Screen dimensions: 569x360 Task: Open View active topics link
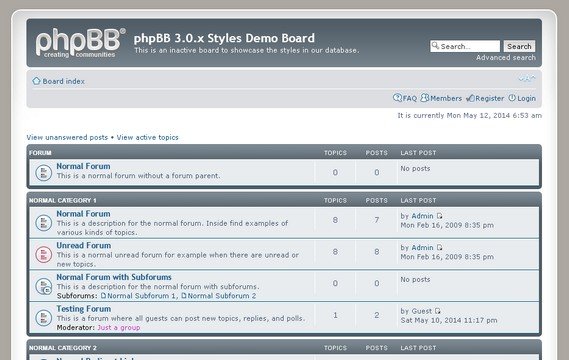pos(147,137)
